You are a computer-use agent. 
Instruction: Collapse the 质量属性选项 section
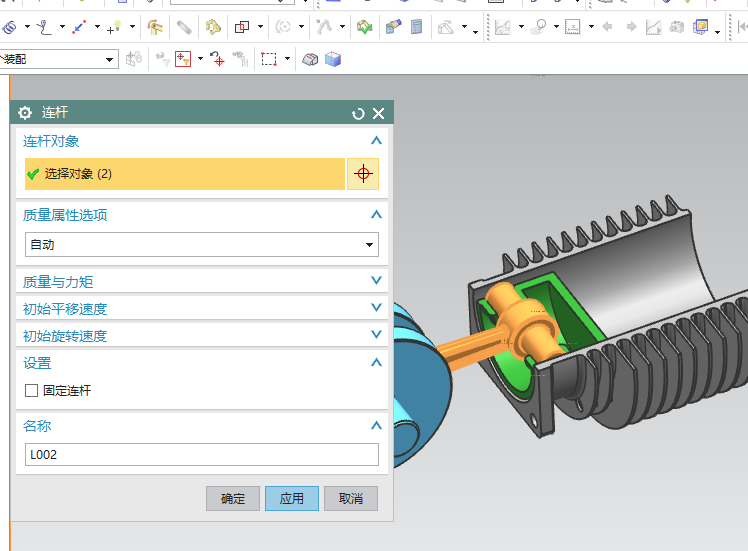[x=376, y=215]
